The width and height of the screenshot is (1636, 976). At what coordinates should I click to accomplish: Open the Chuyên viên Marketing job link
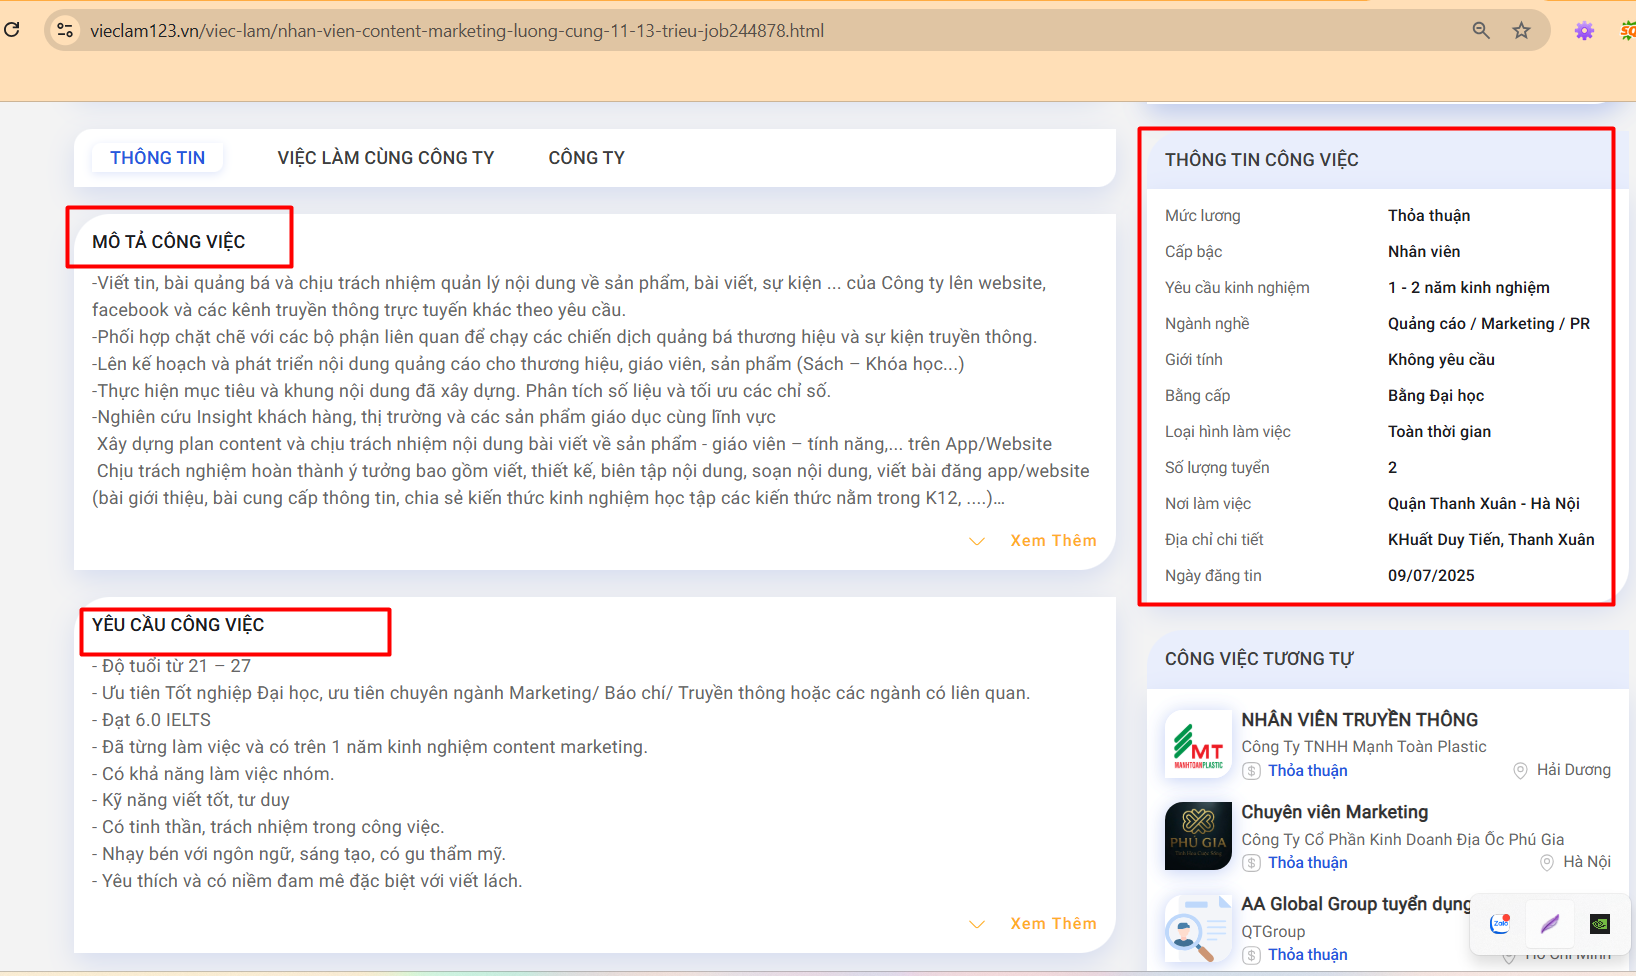1334,812
